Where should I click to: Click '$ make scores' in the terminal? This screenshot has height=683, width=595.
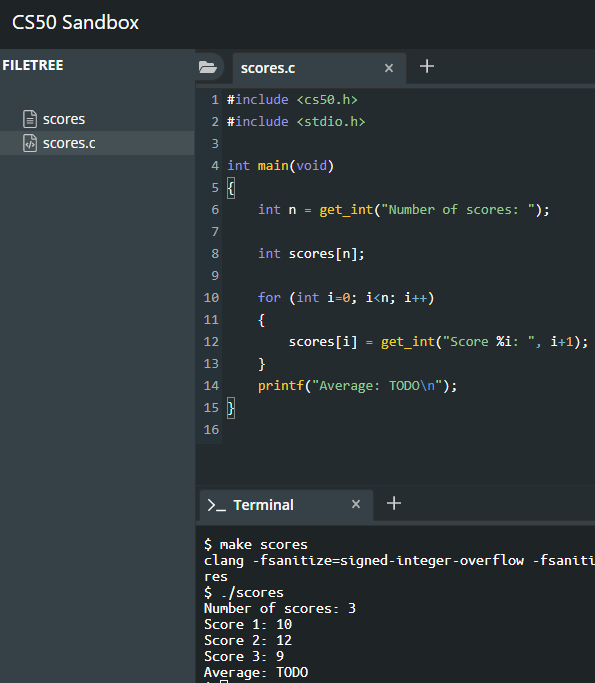[256, 544]
